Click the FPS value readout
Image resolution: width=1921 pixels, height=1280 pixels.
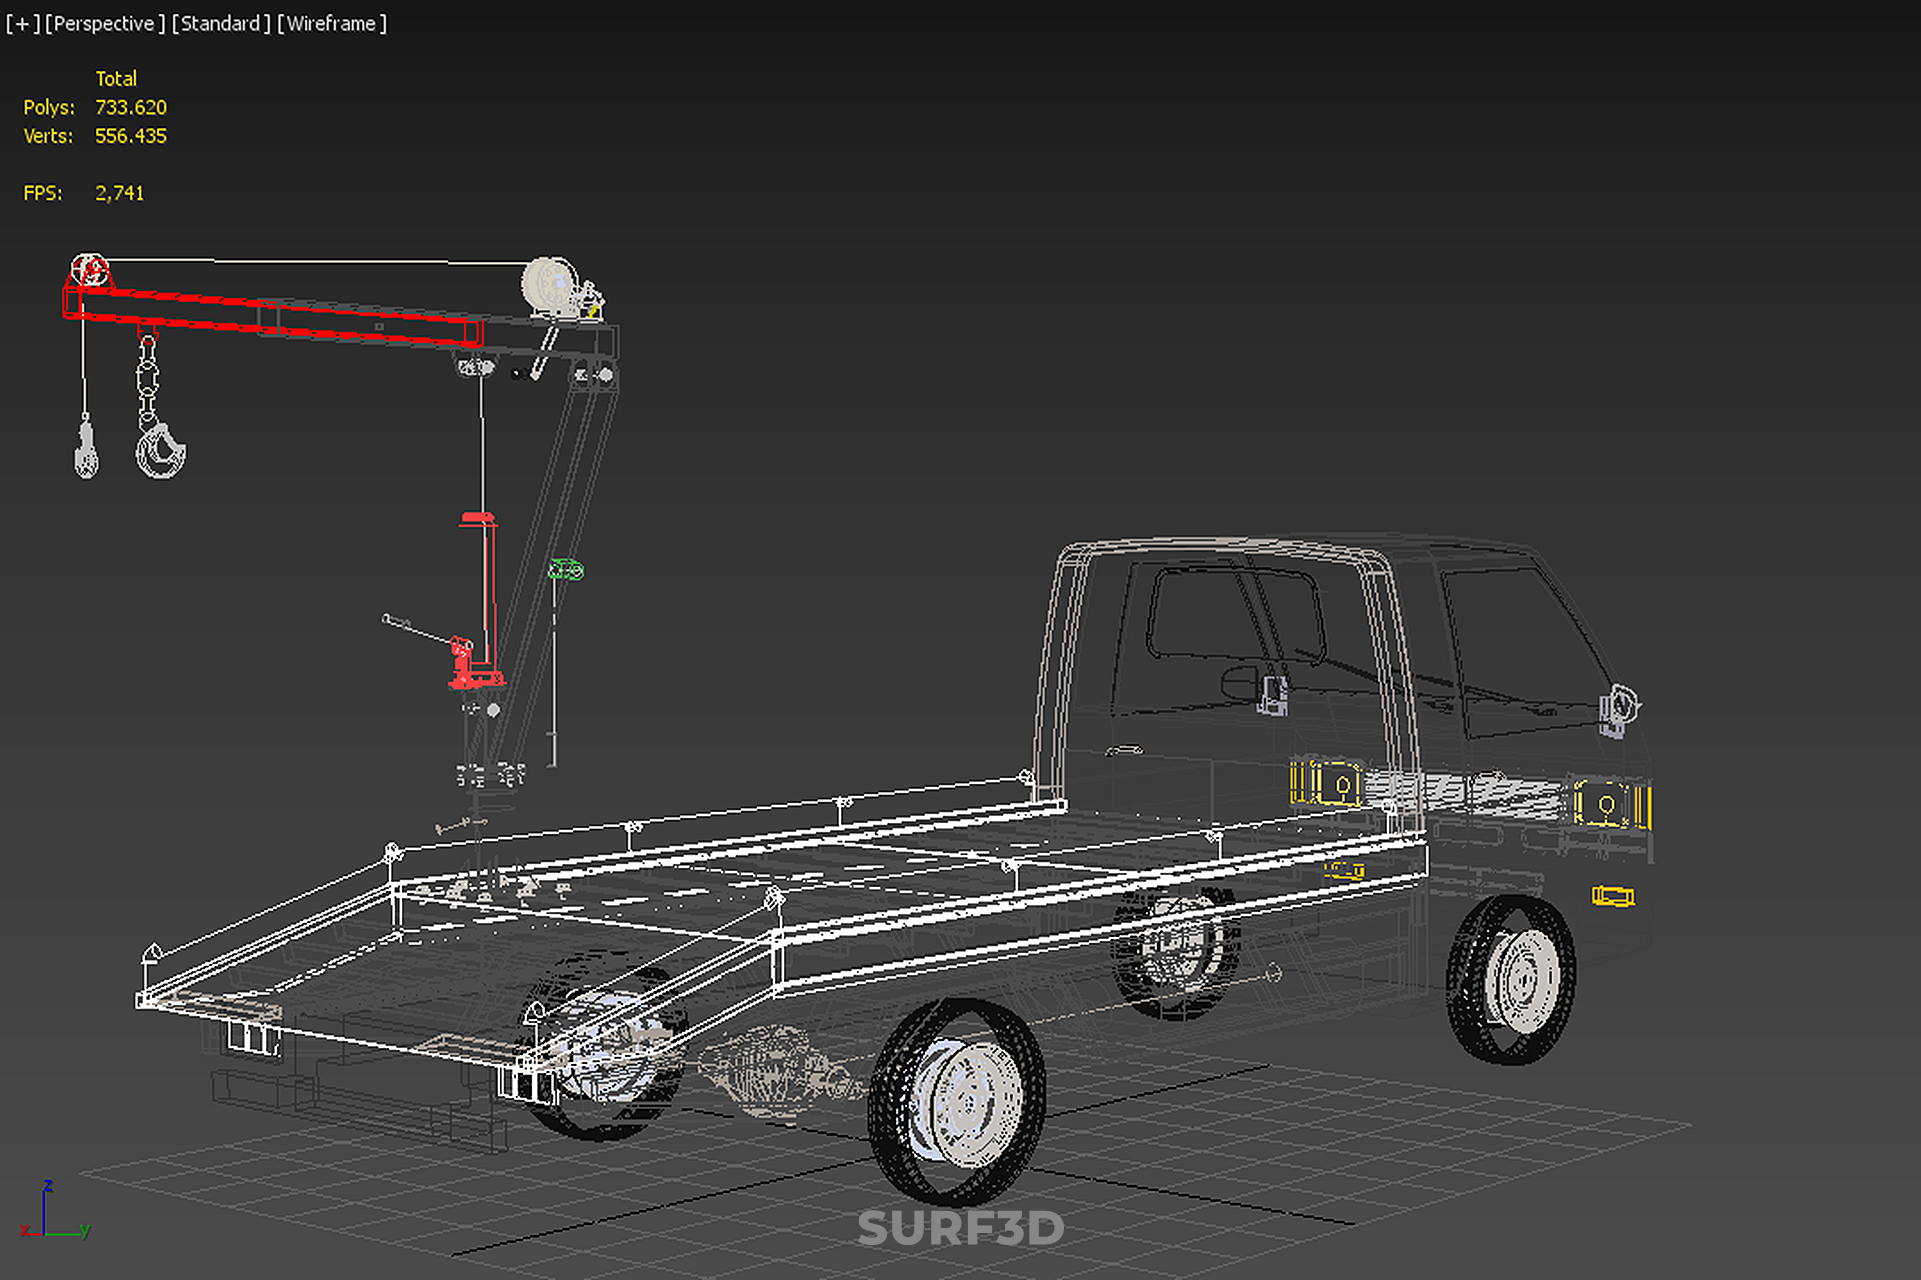(119, 193)
